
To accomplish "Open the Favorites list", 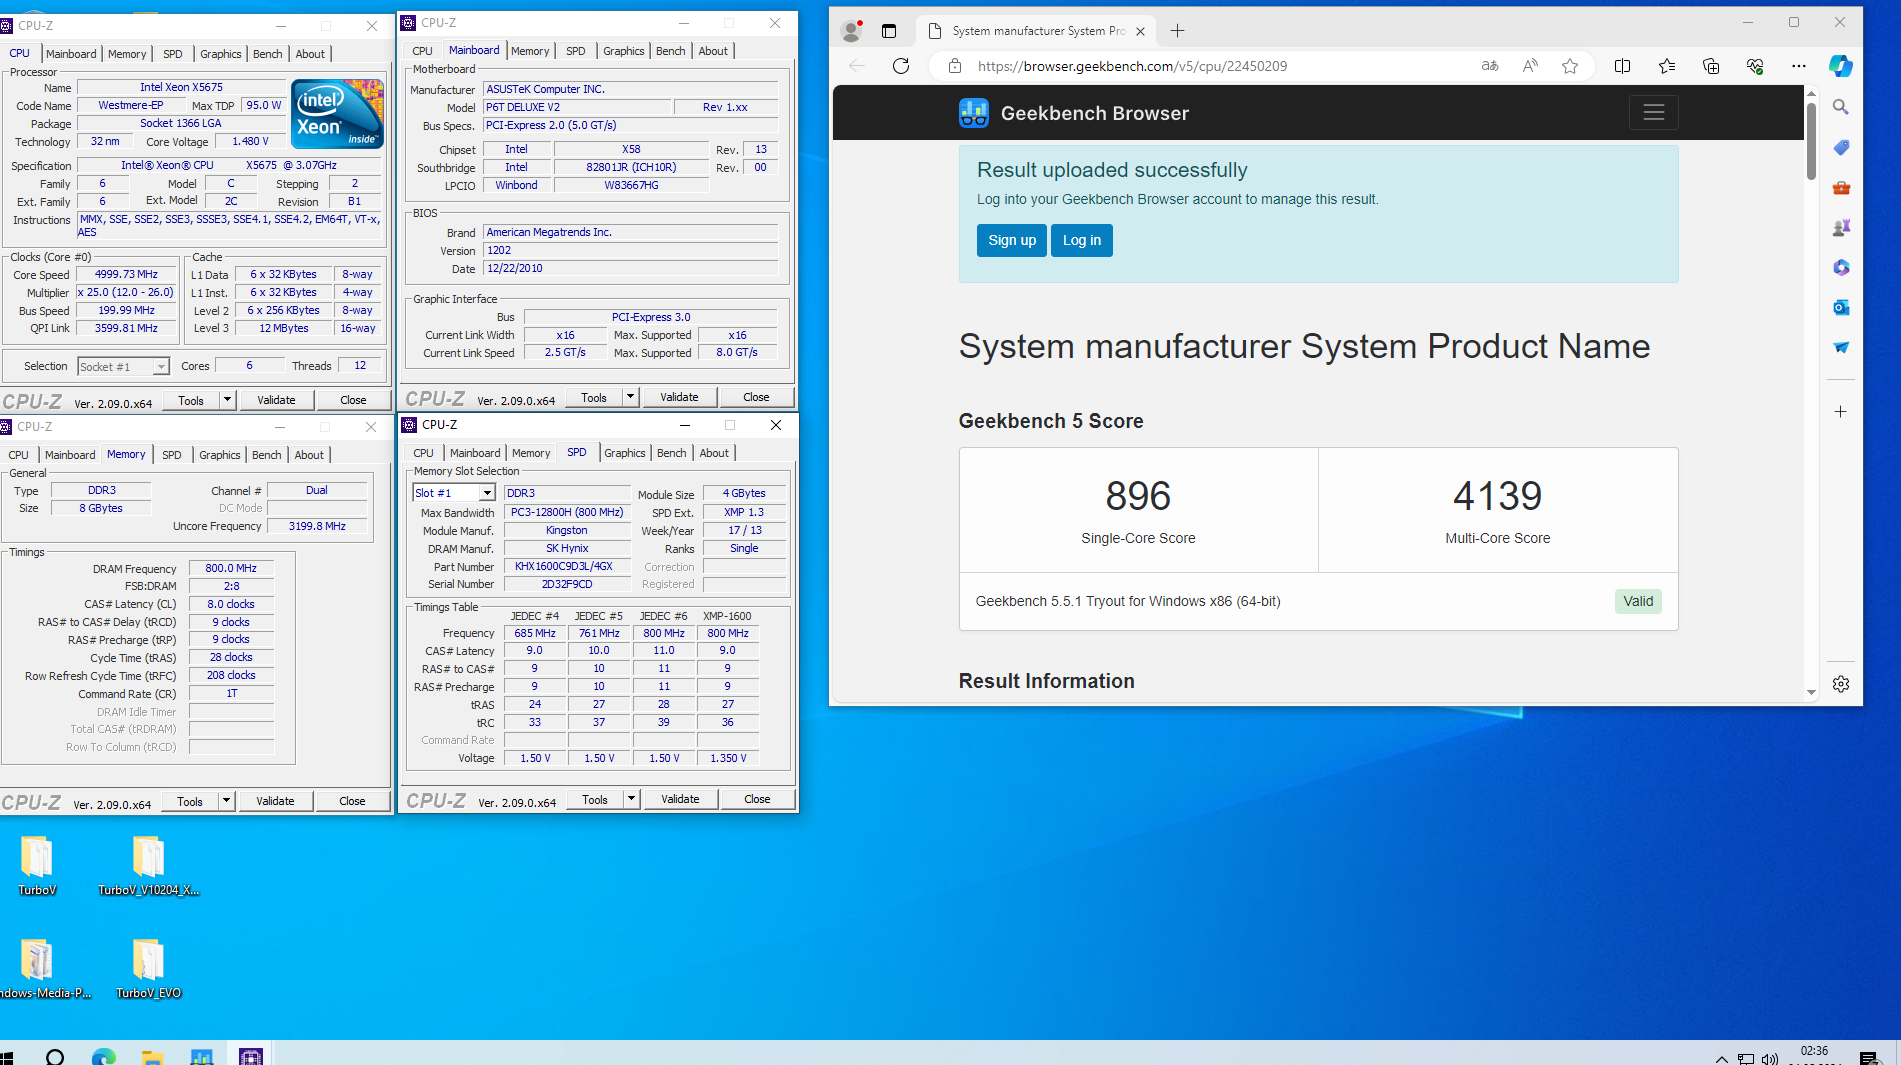I will coord(1667,66).
